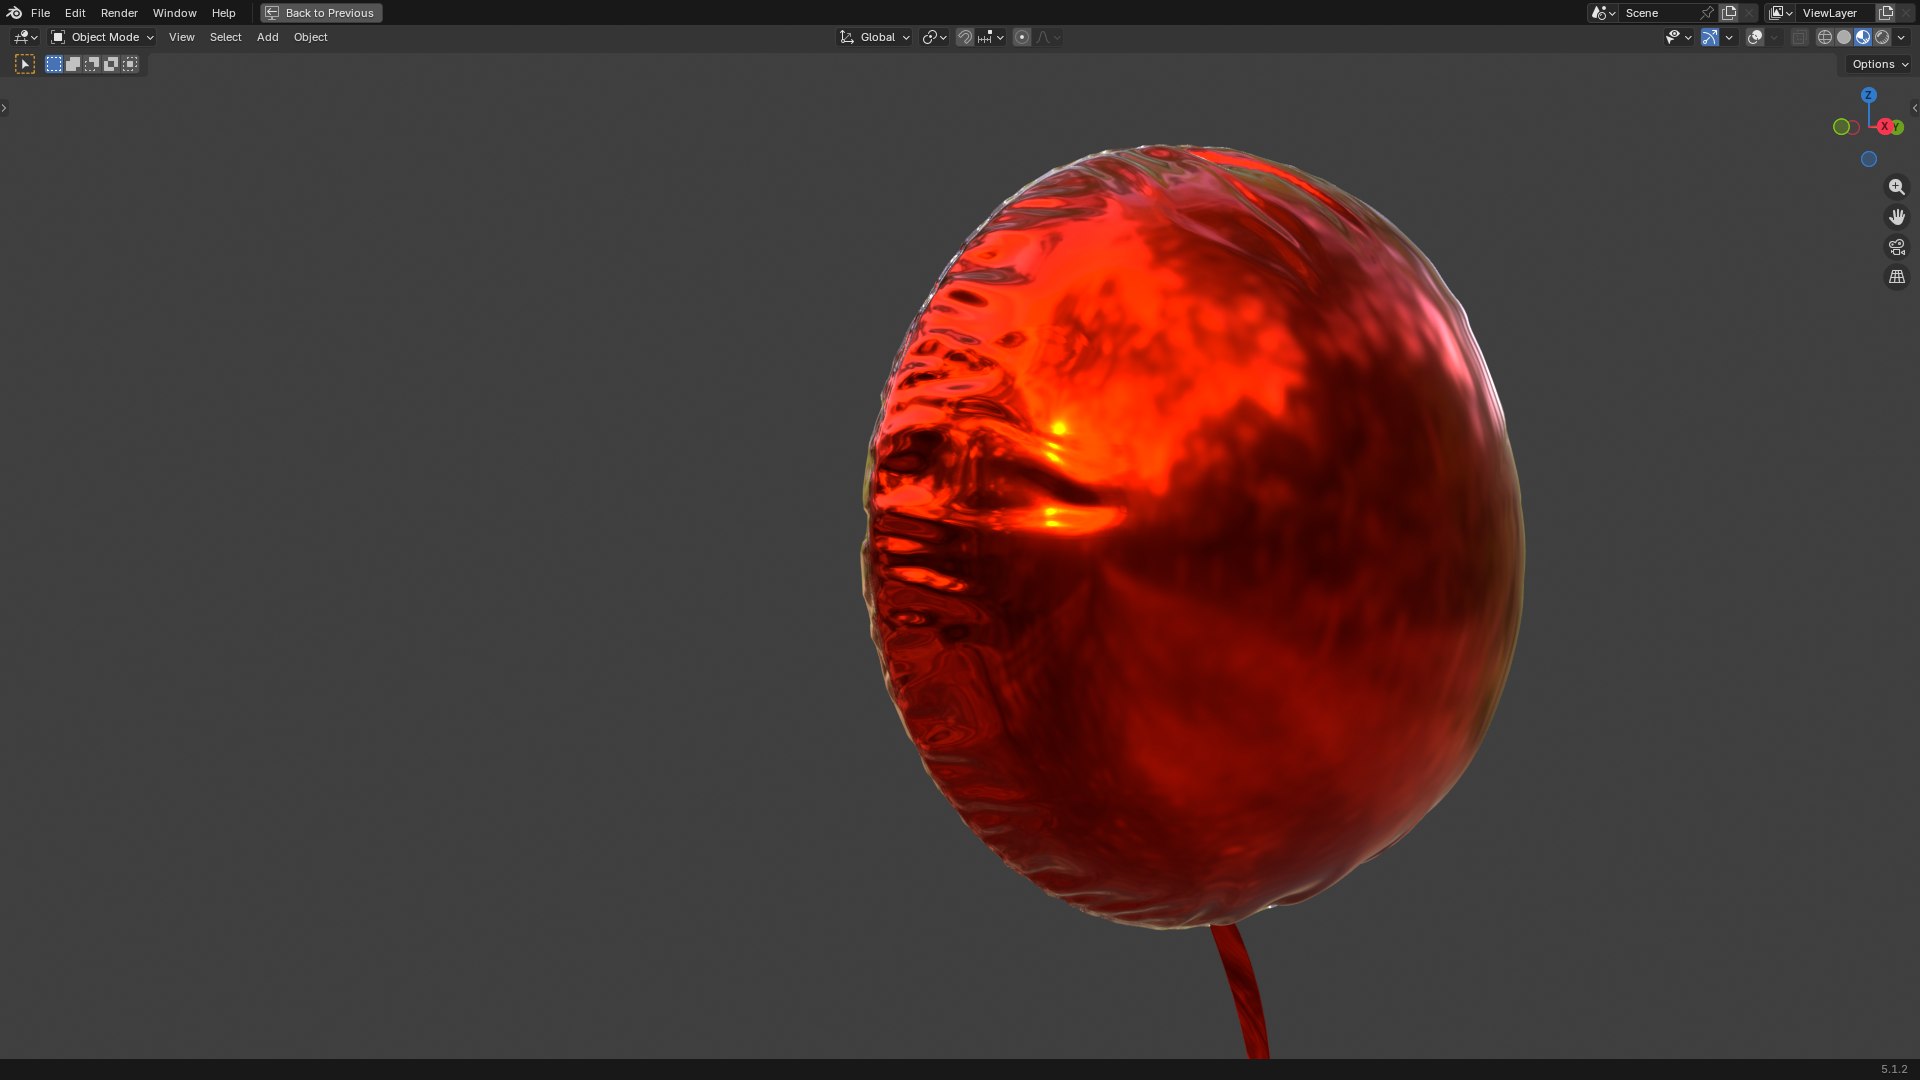The image size is (1920, 1080).
Task: Open the Edit menu
Action: tap(75, 13)
